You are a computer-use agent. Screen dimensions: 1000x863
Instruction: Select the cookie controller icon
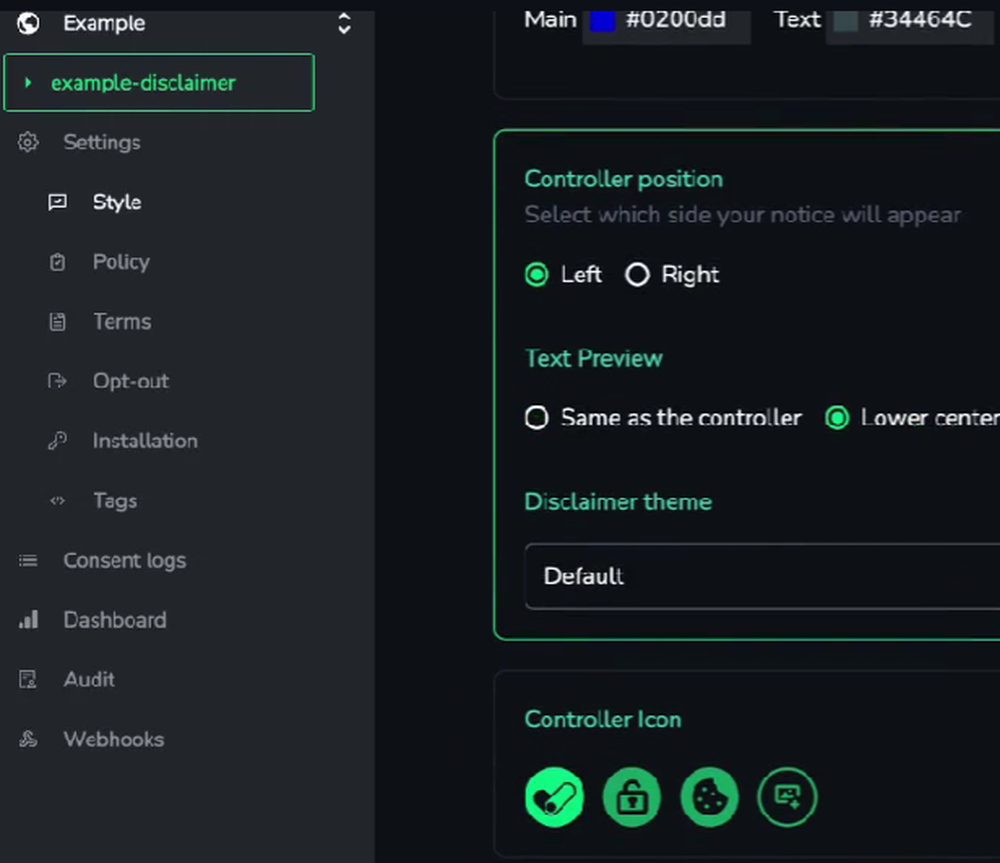tap(710, 797)
